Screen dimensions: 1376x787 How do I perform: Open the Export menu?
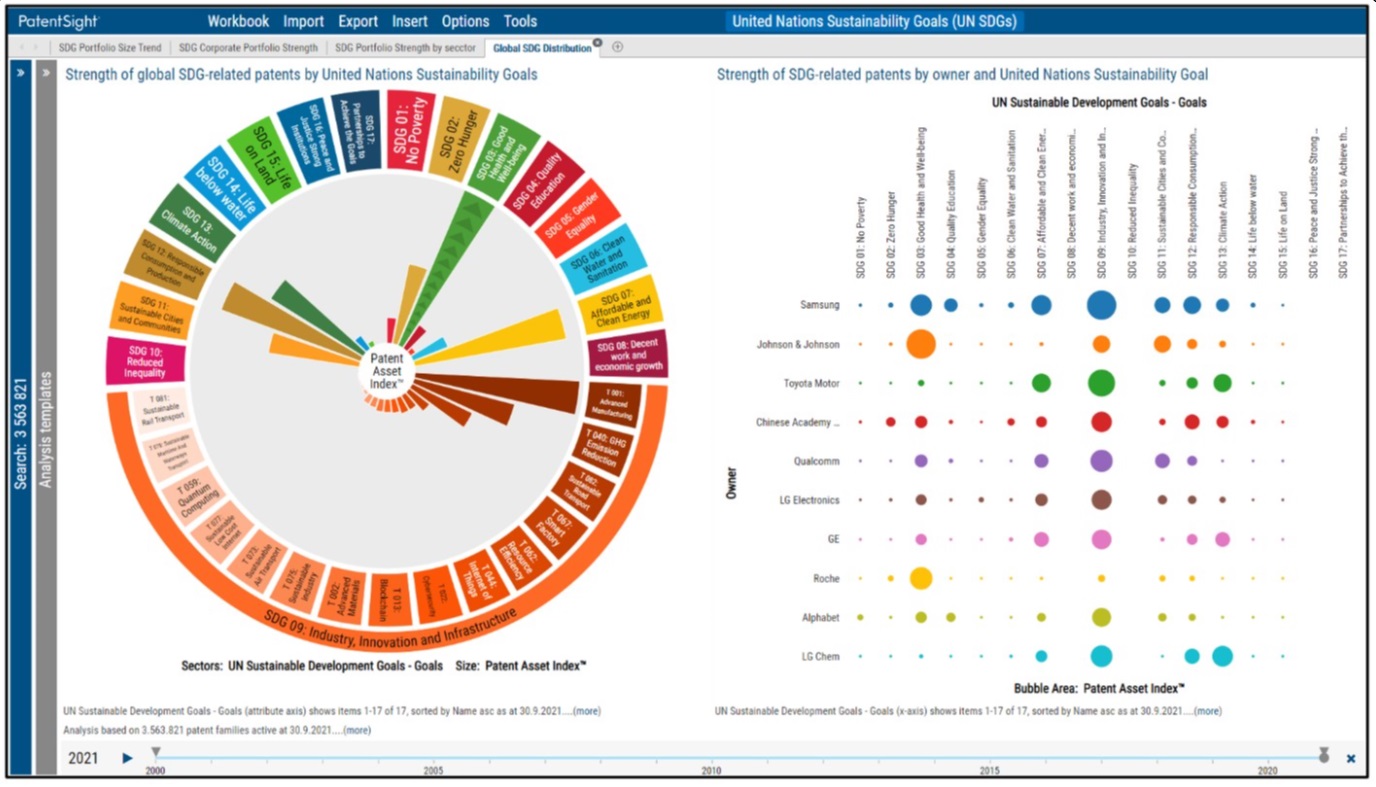coord(358,21)
